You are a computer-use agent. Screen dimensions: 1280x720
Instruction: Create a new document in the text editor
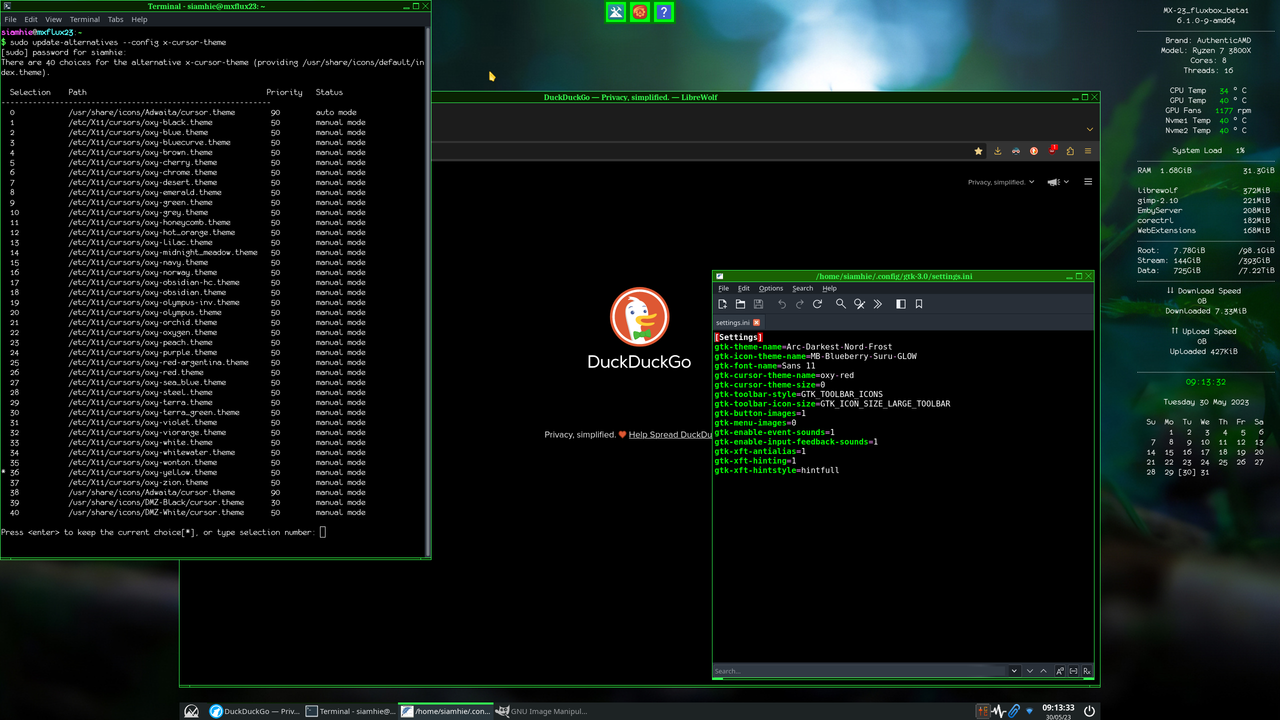coord(722,304)
